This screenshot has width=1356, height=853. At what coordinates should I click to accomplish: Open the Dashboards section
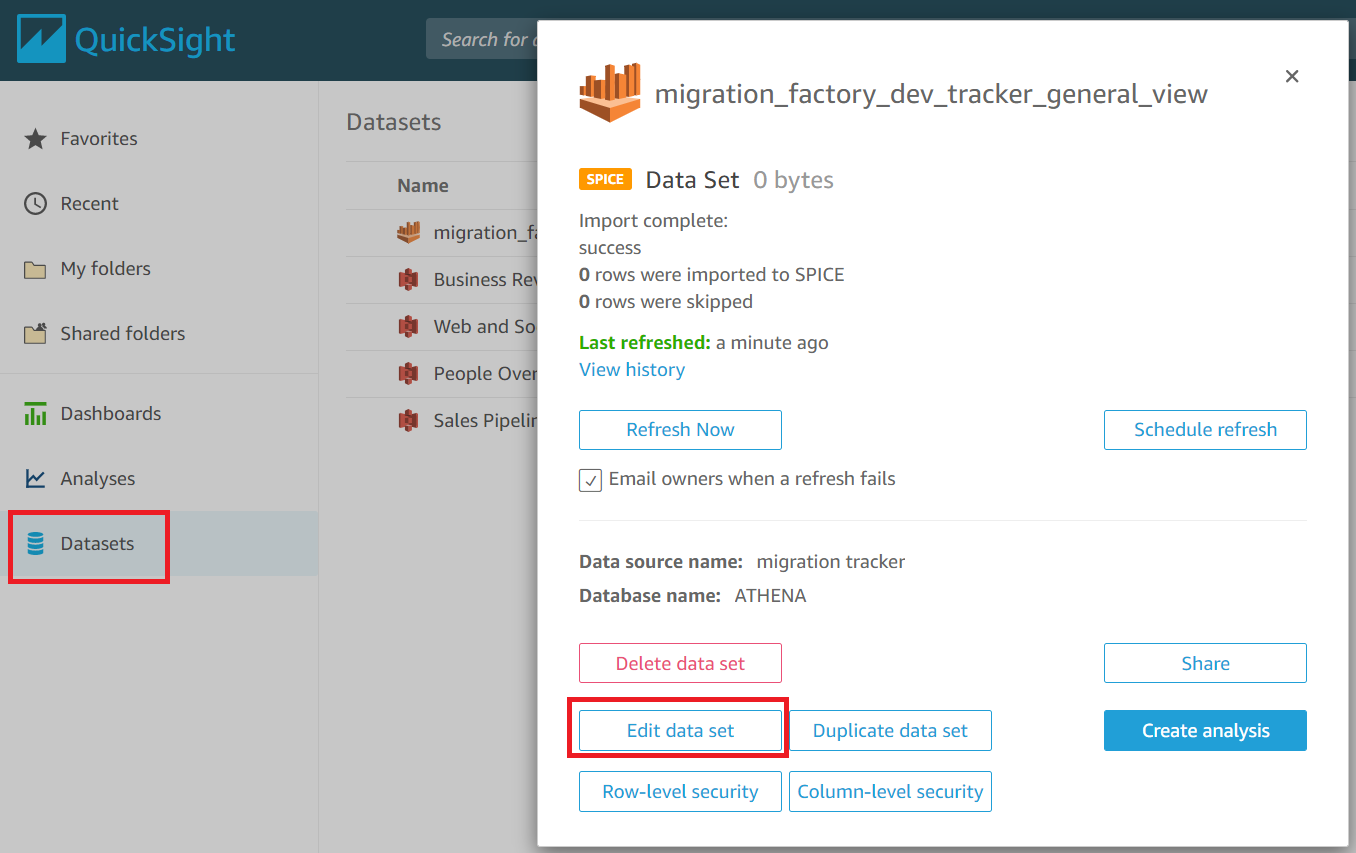coord(110,414)
